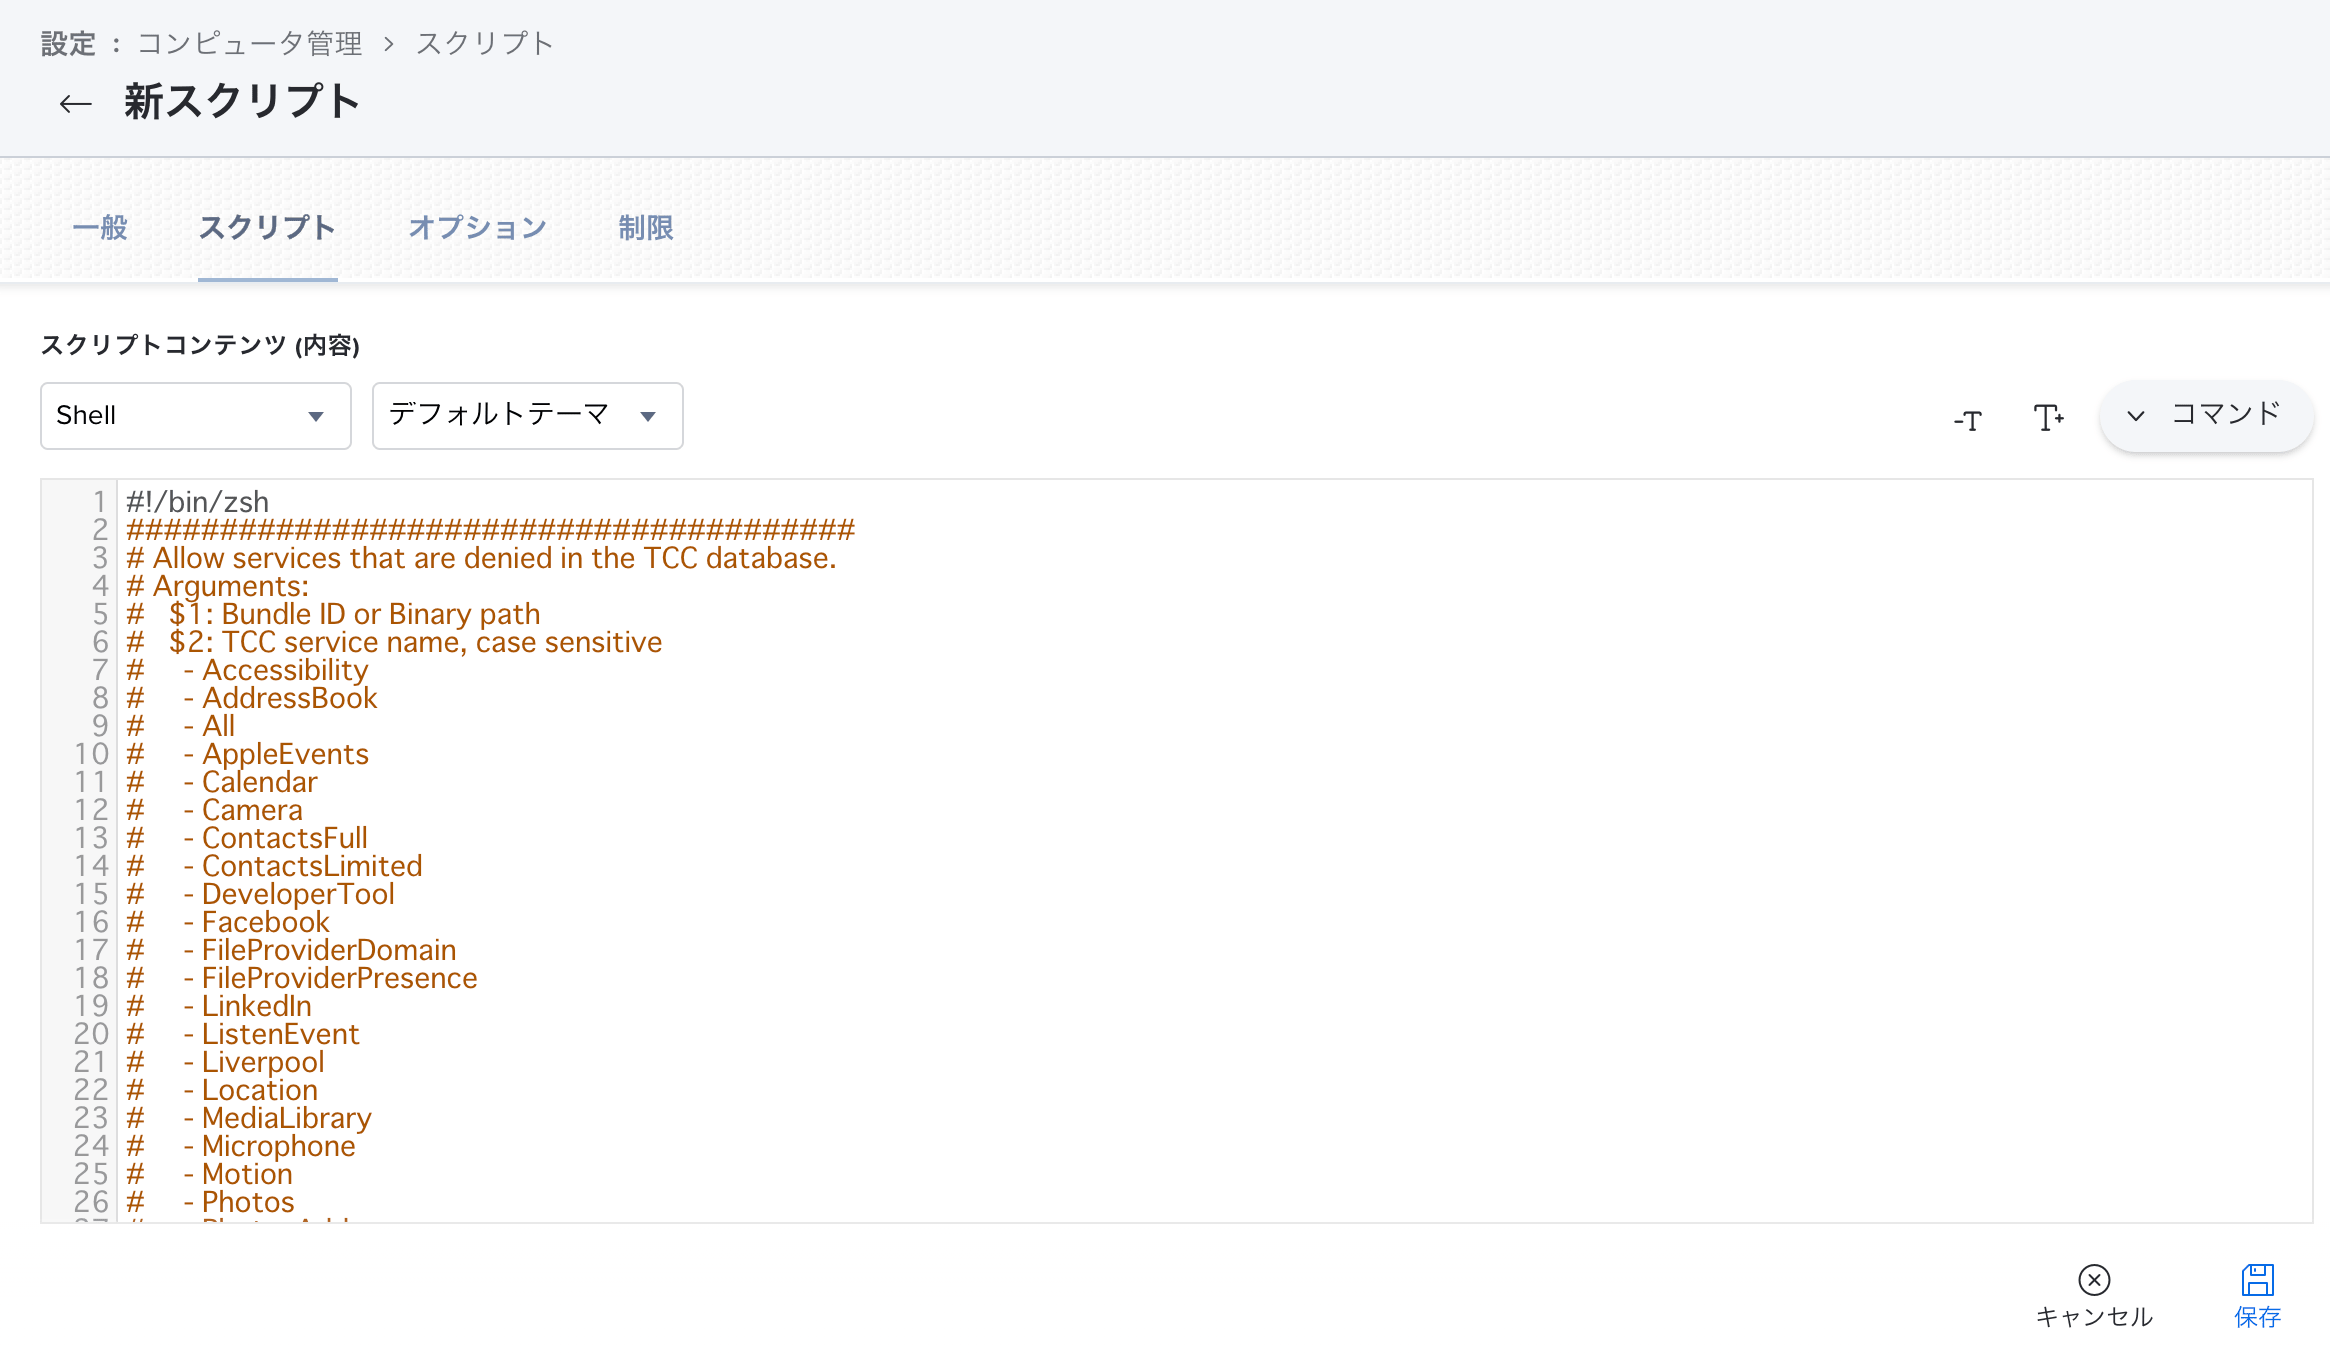2330x1362 pixels.
Task: Click the save floppy disk icon
Action: (2257, 1279)
